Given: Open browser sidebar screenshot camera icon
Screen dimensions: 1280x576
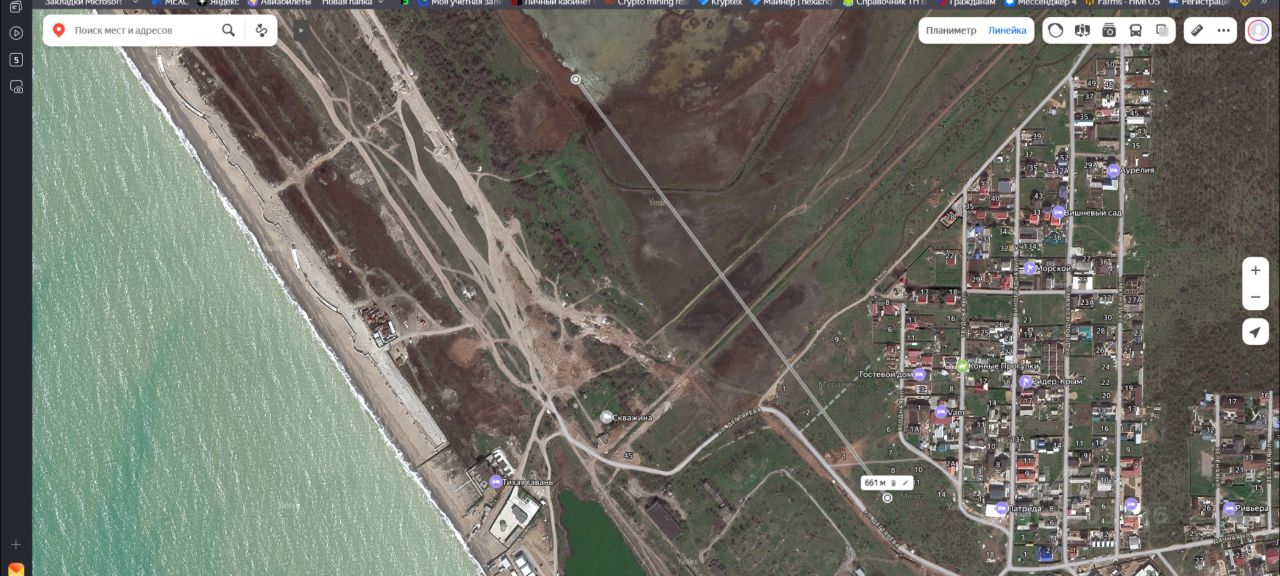Looking at the screenshot, I should pos(16,87).
